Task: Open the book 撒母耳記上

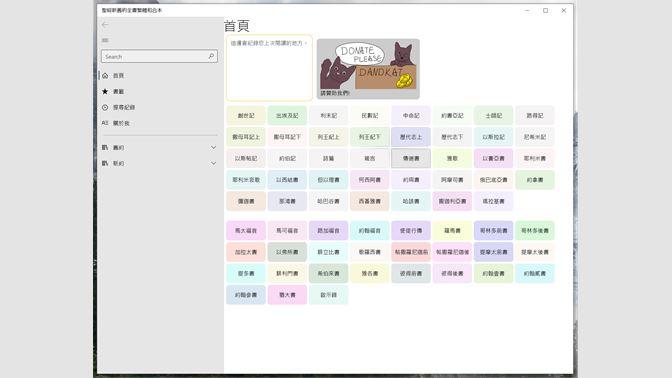Action: tap(246, 137)
